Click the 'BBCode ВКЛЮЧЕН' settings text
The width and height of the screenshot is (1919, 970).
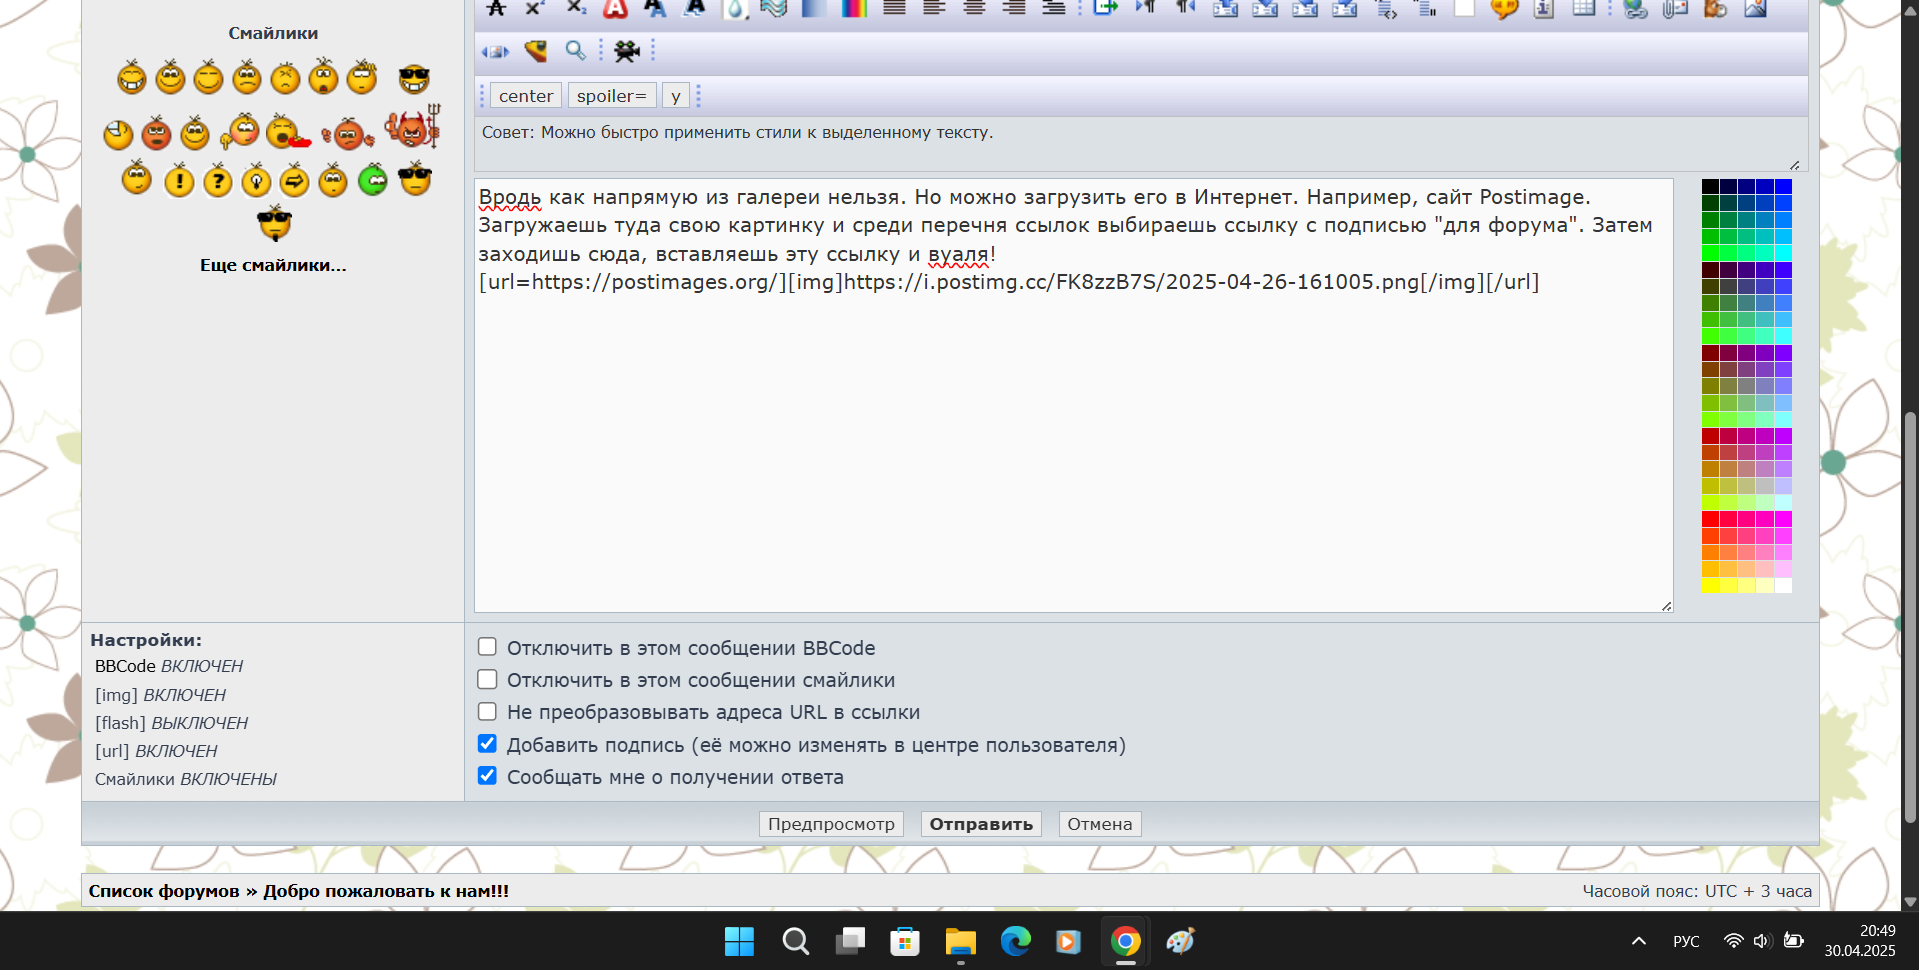[169, 666]
